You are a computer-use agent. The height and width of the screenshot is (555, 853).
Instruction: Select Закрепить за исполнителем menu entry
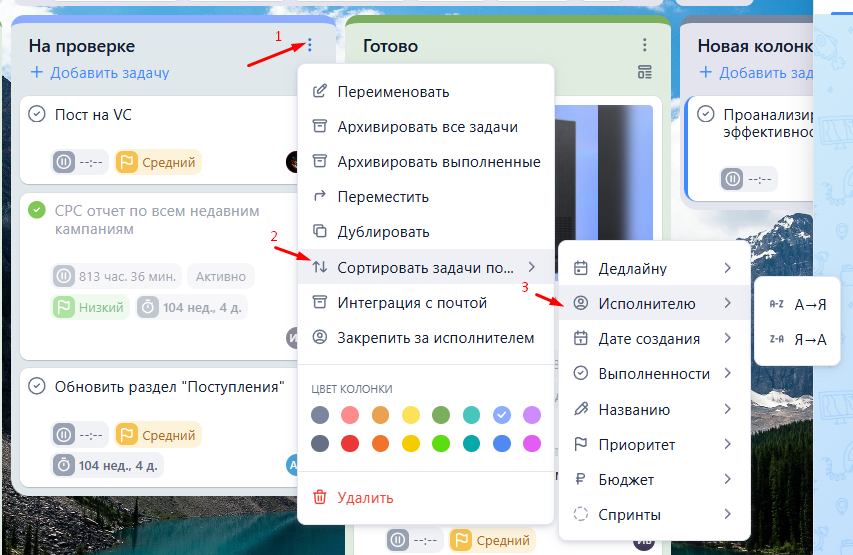(x=426, y=337)
